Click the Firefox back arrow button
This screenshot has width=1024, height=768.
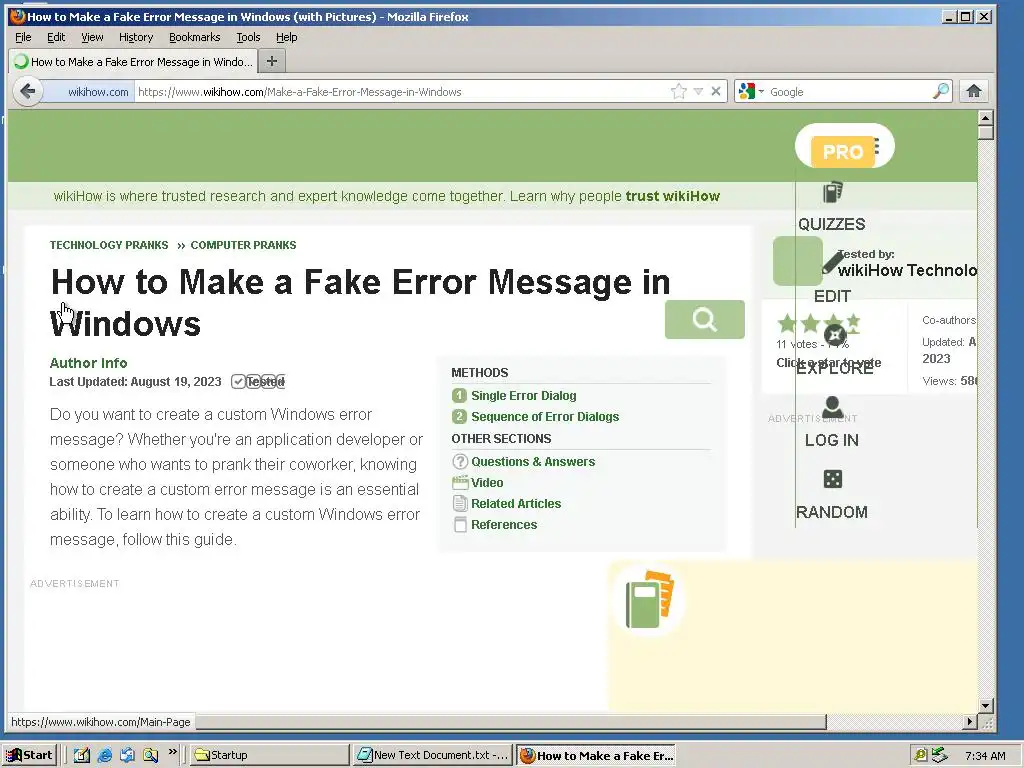(x=27, y=91)
